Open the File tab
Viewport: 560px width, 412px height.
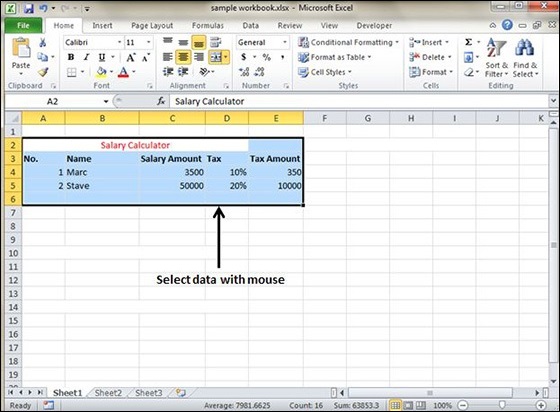coord(23,26)
